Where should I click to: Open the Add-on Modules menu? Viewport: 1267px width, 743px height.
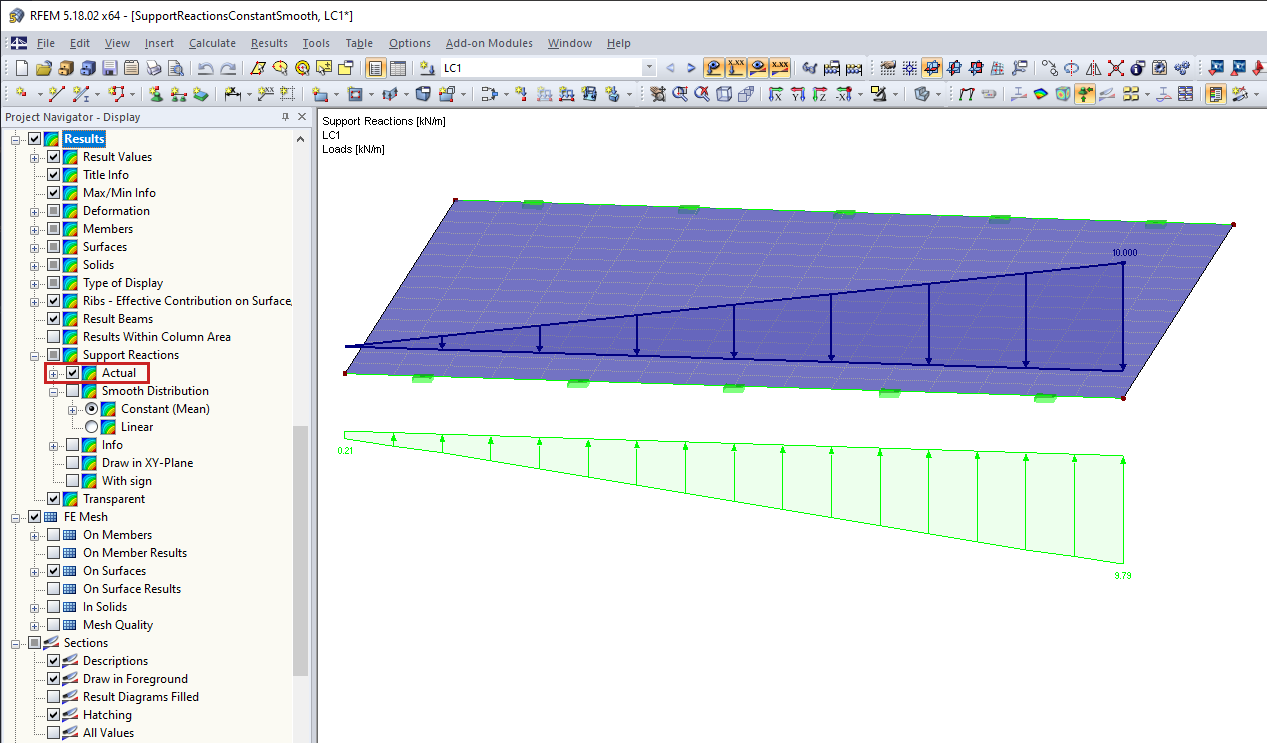pos(489,43)
